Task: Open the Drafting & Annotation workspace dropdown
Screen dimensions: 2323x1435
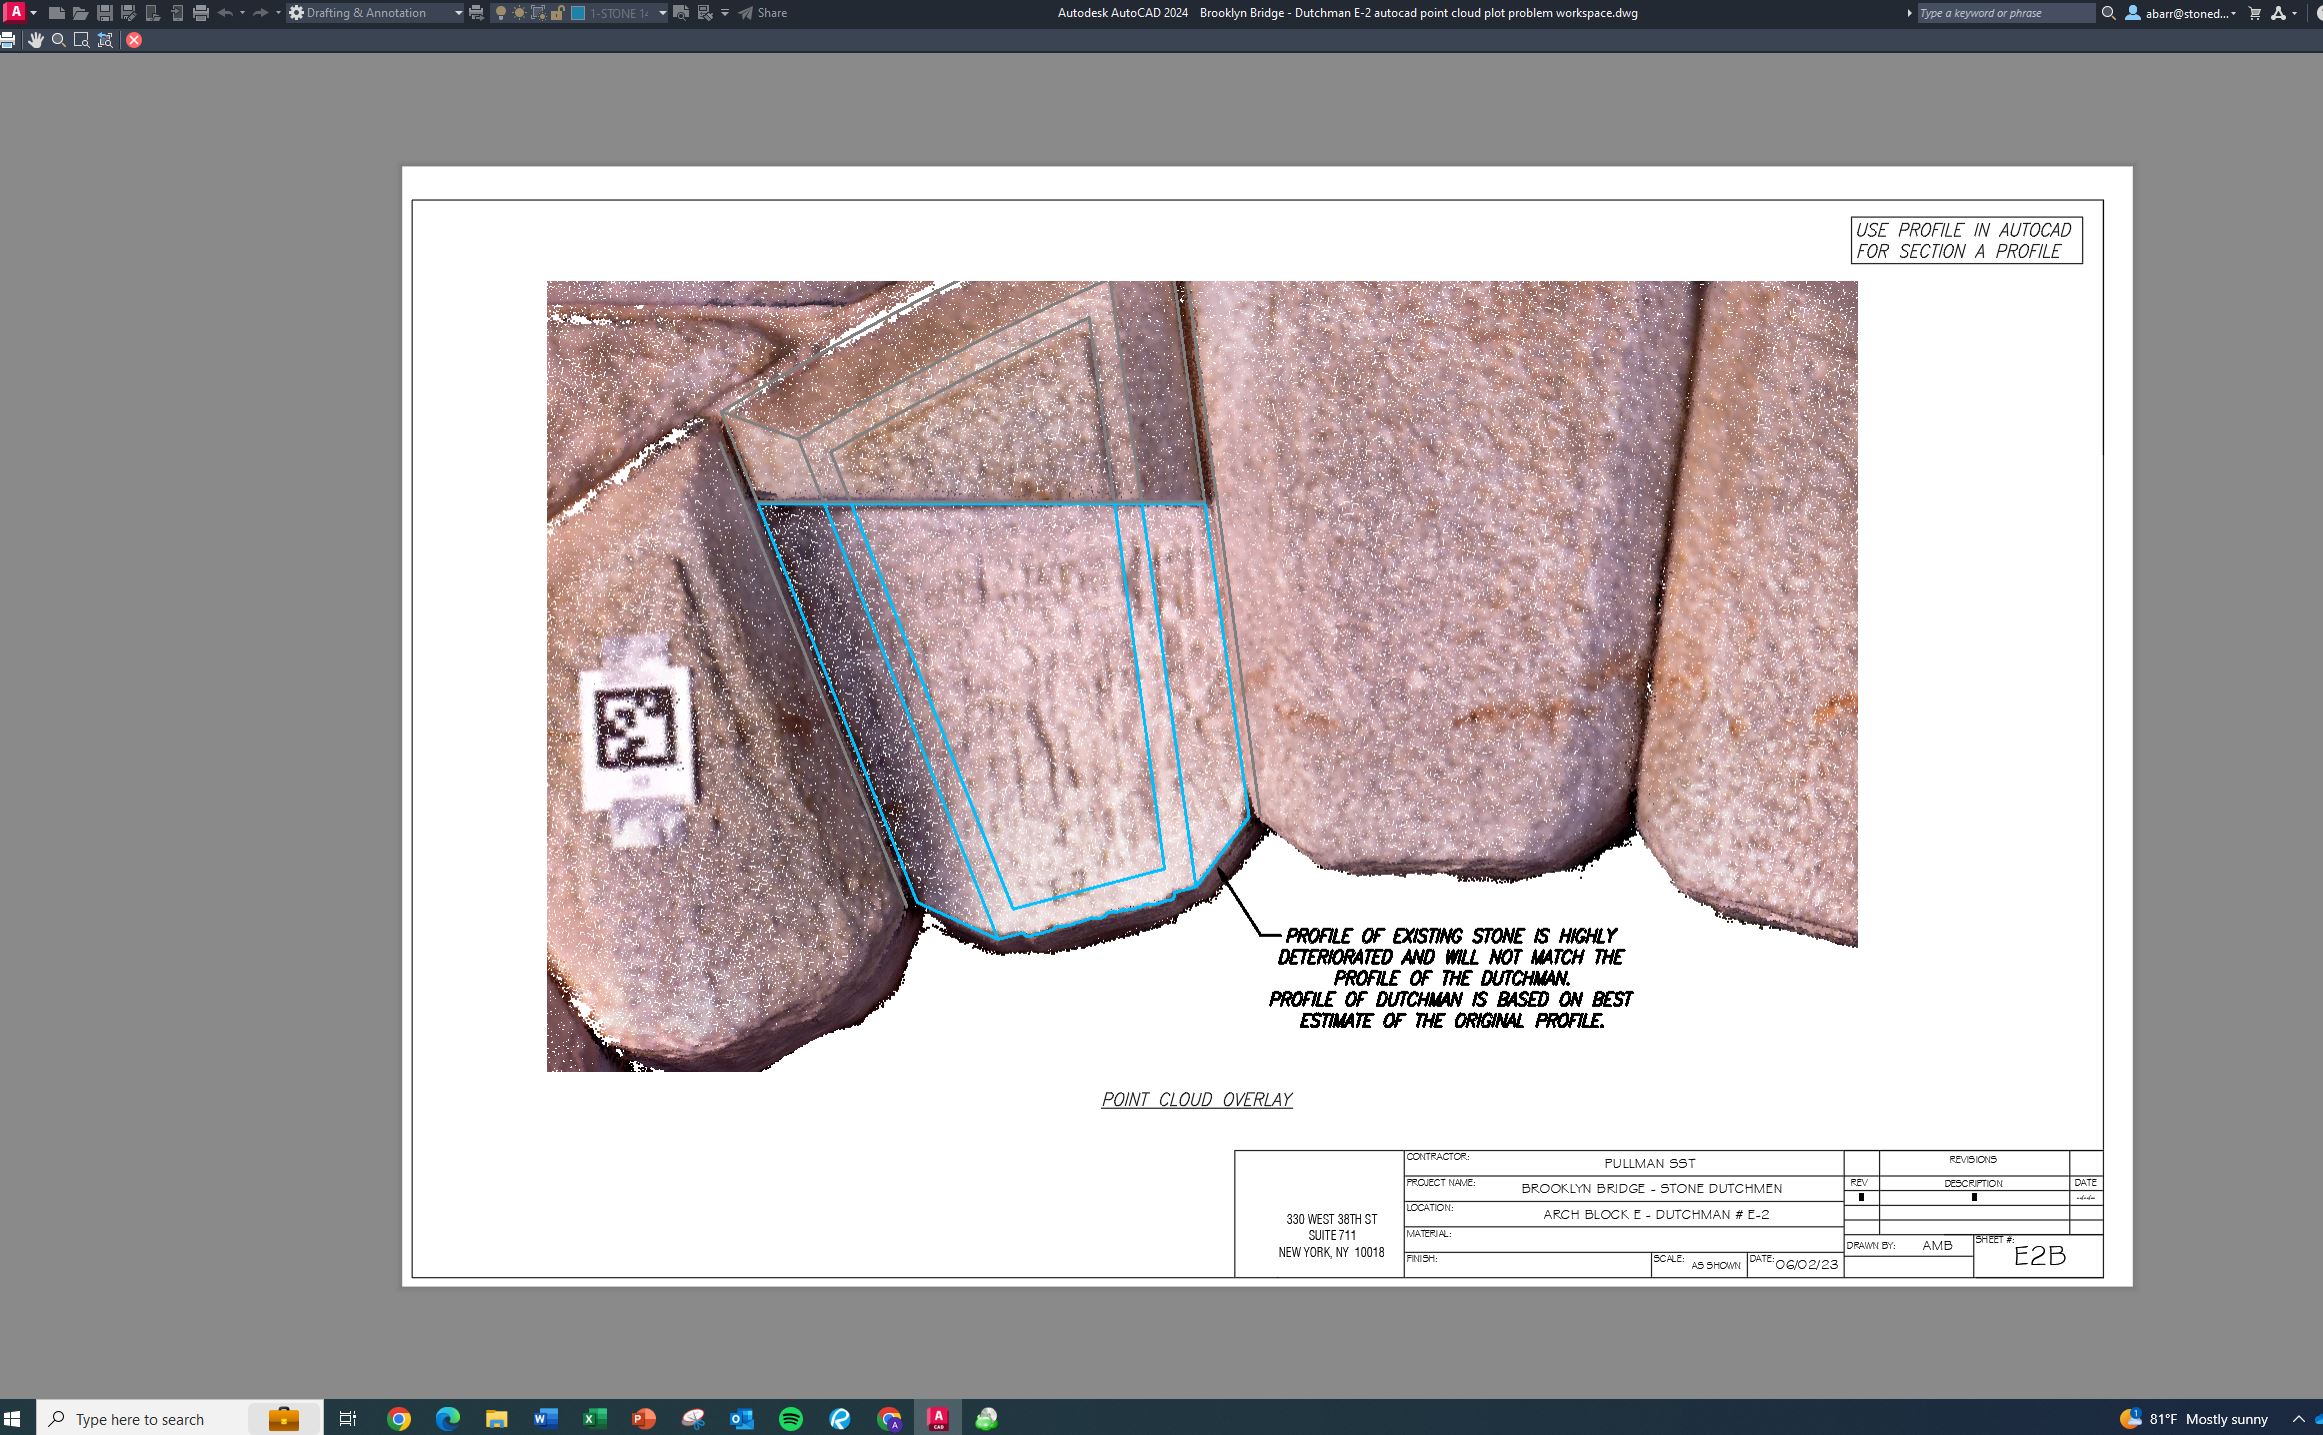Action: pyautogui.click(x=376, y=13)
